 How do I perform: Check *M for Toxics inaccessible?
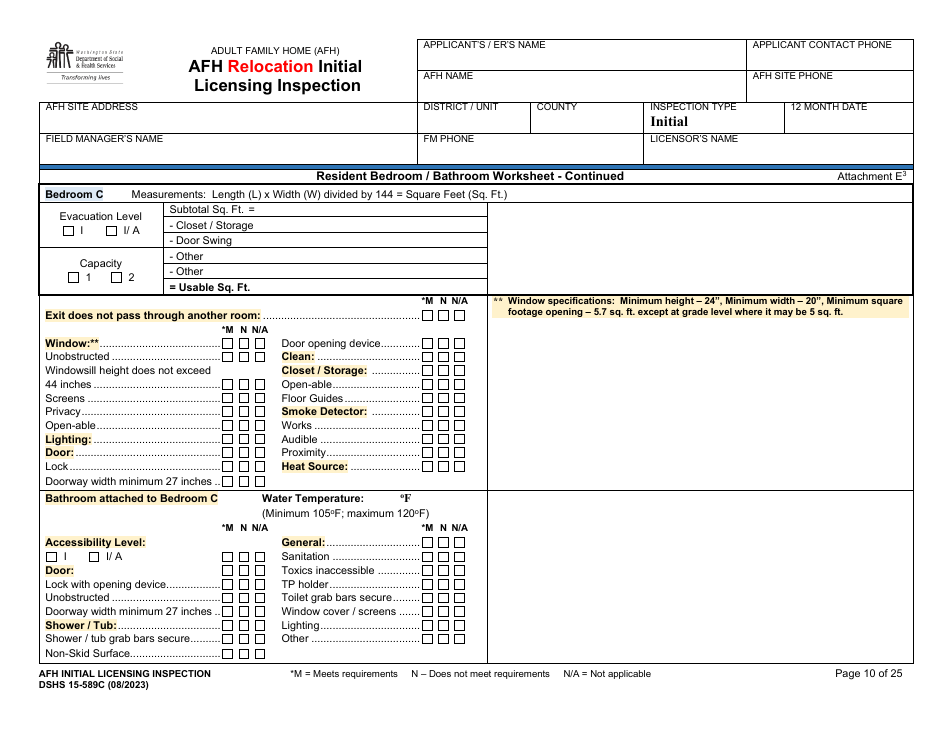pyautogui.click(x=428, y=570)
